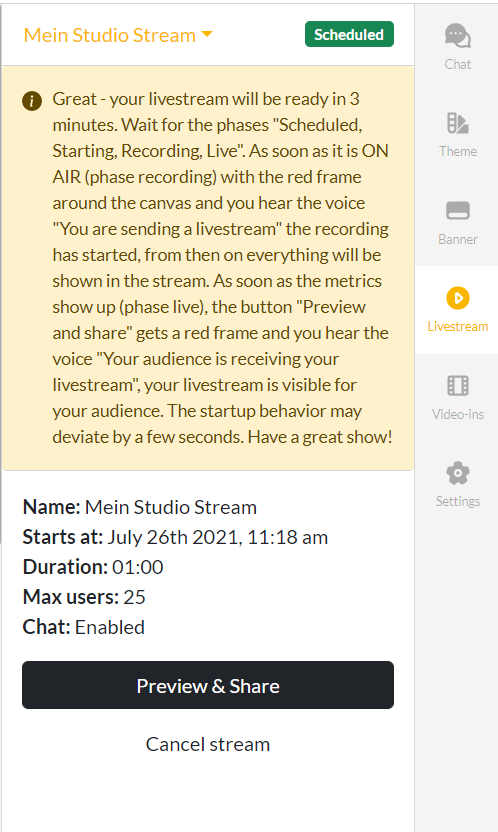
Task: Click the green Scheduled status badge
Action: tap(349, 34)
